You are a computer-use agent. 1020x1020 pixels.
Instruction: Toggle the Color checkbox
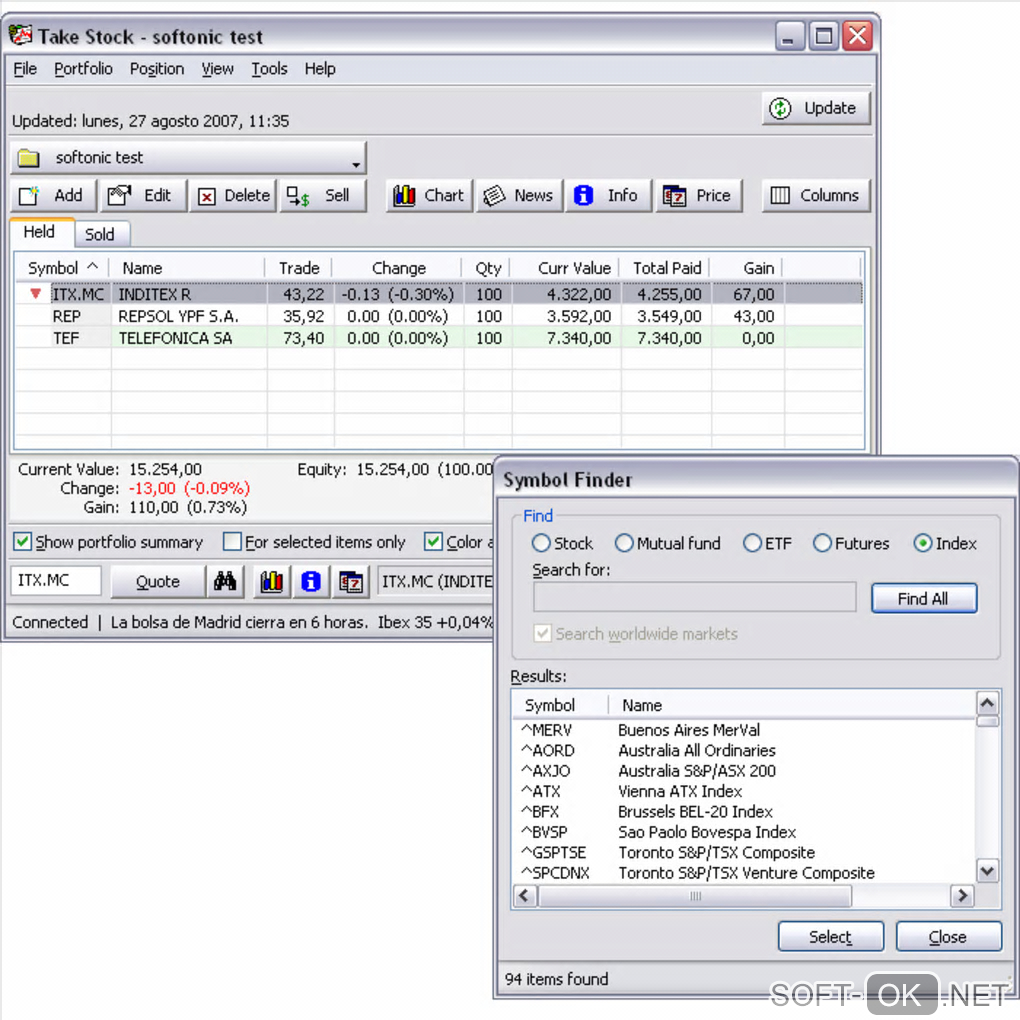(433, 542)
